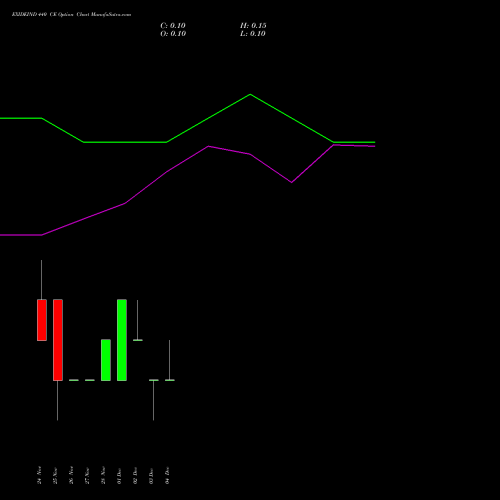Click the 27 Nov flat candle
This screenshot has width=500, height=500.
click(x=90, y=380)
